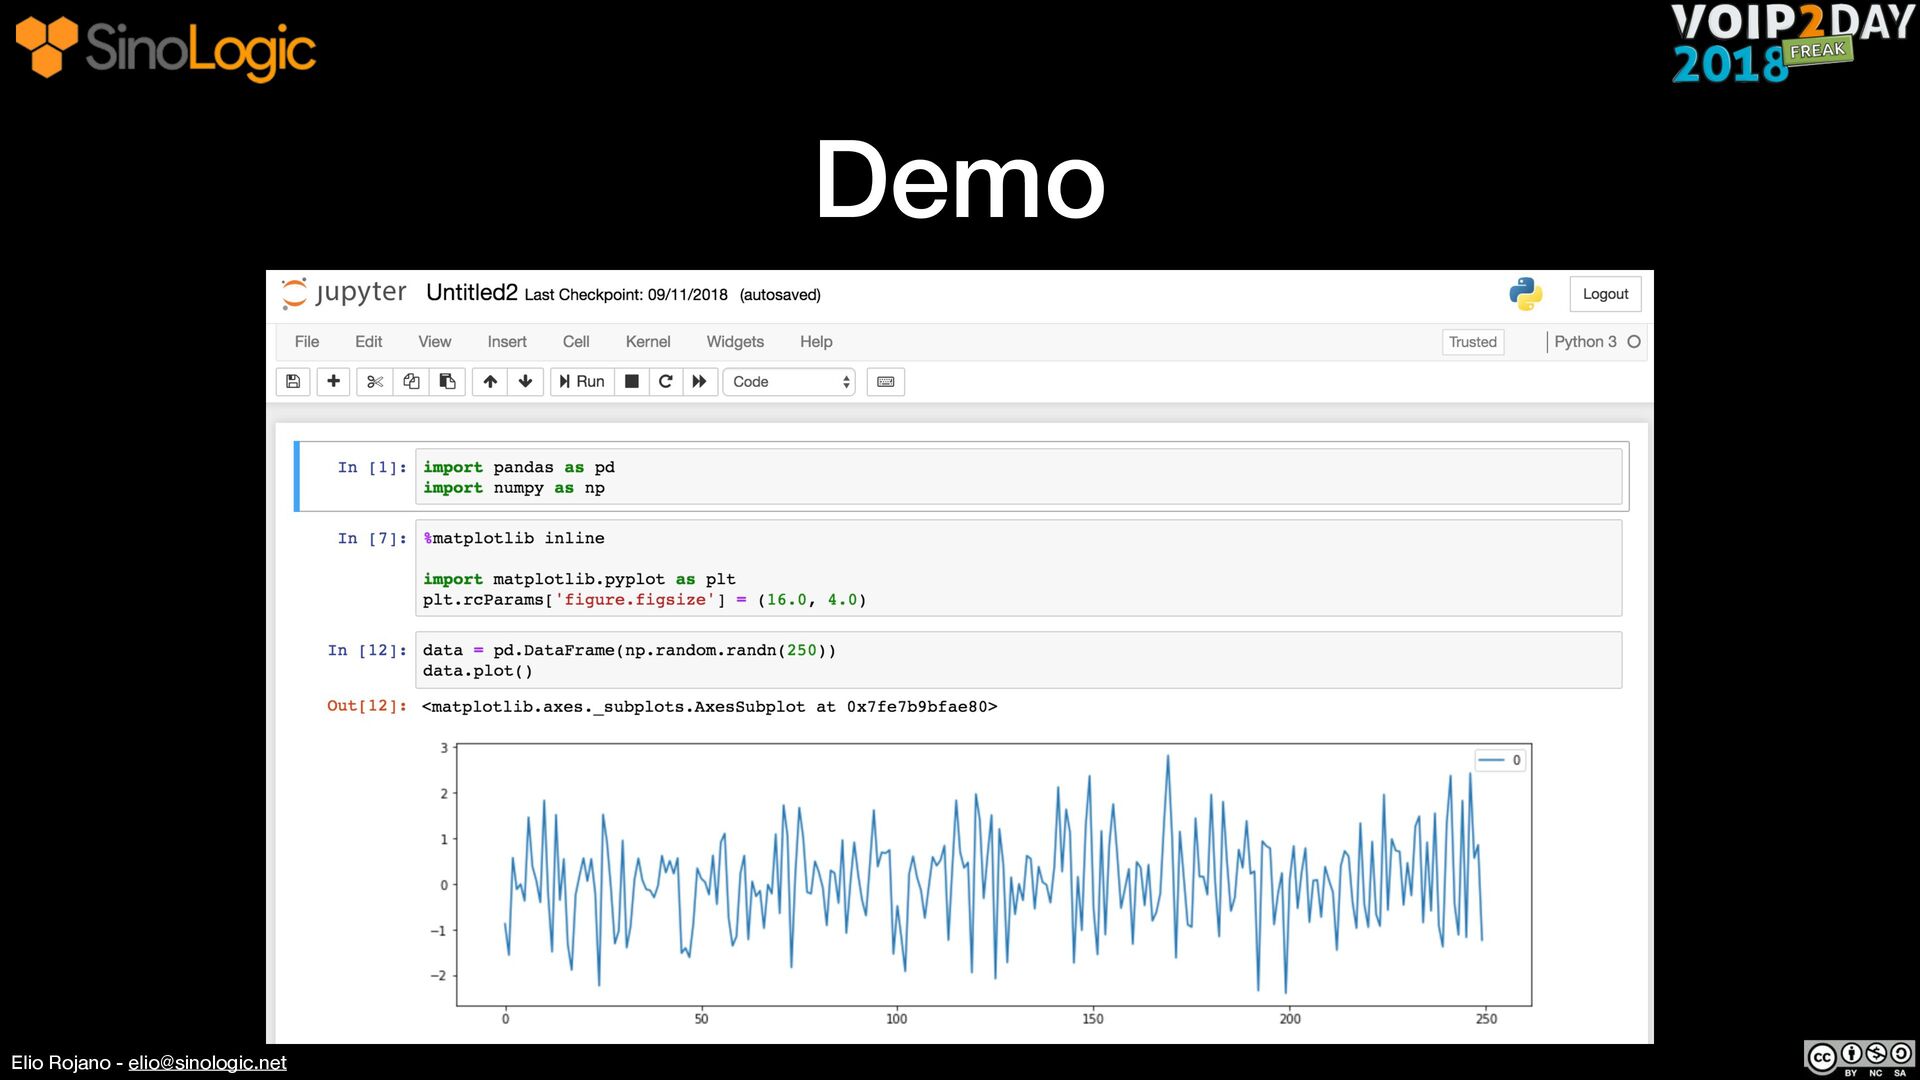The image size is (1920, 1080).
Task: Move selected cell down arrow
Action: coord(525,381)
